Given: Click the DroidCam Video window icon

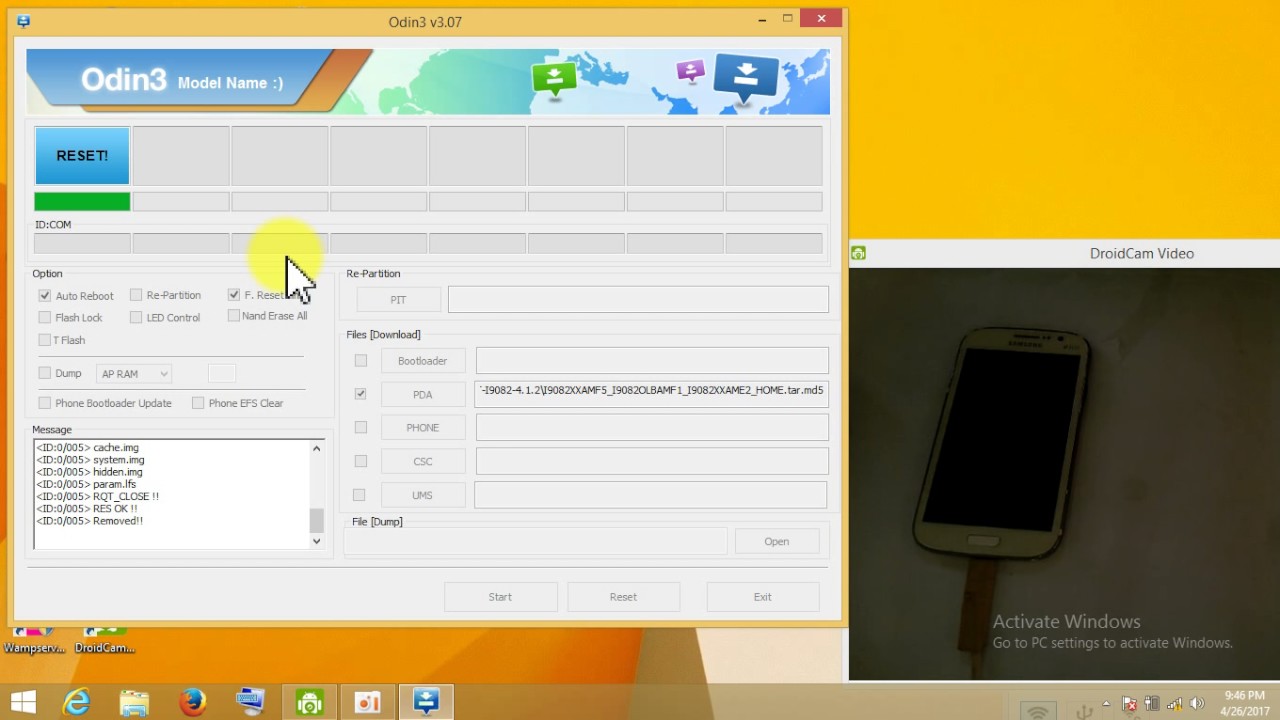Looking at the screenshot, I should coord(859,254).
